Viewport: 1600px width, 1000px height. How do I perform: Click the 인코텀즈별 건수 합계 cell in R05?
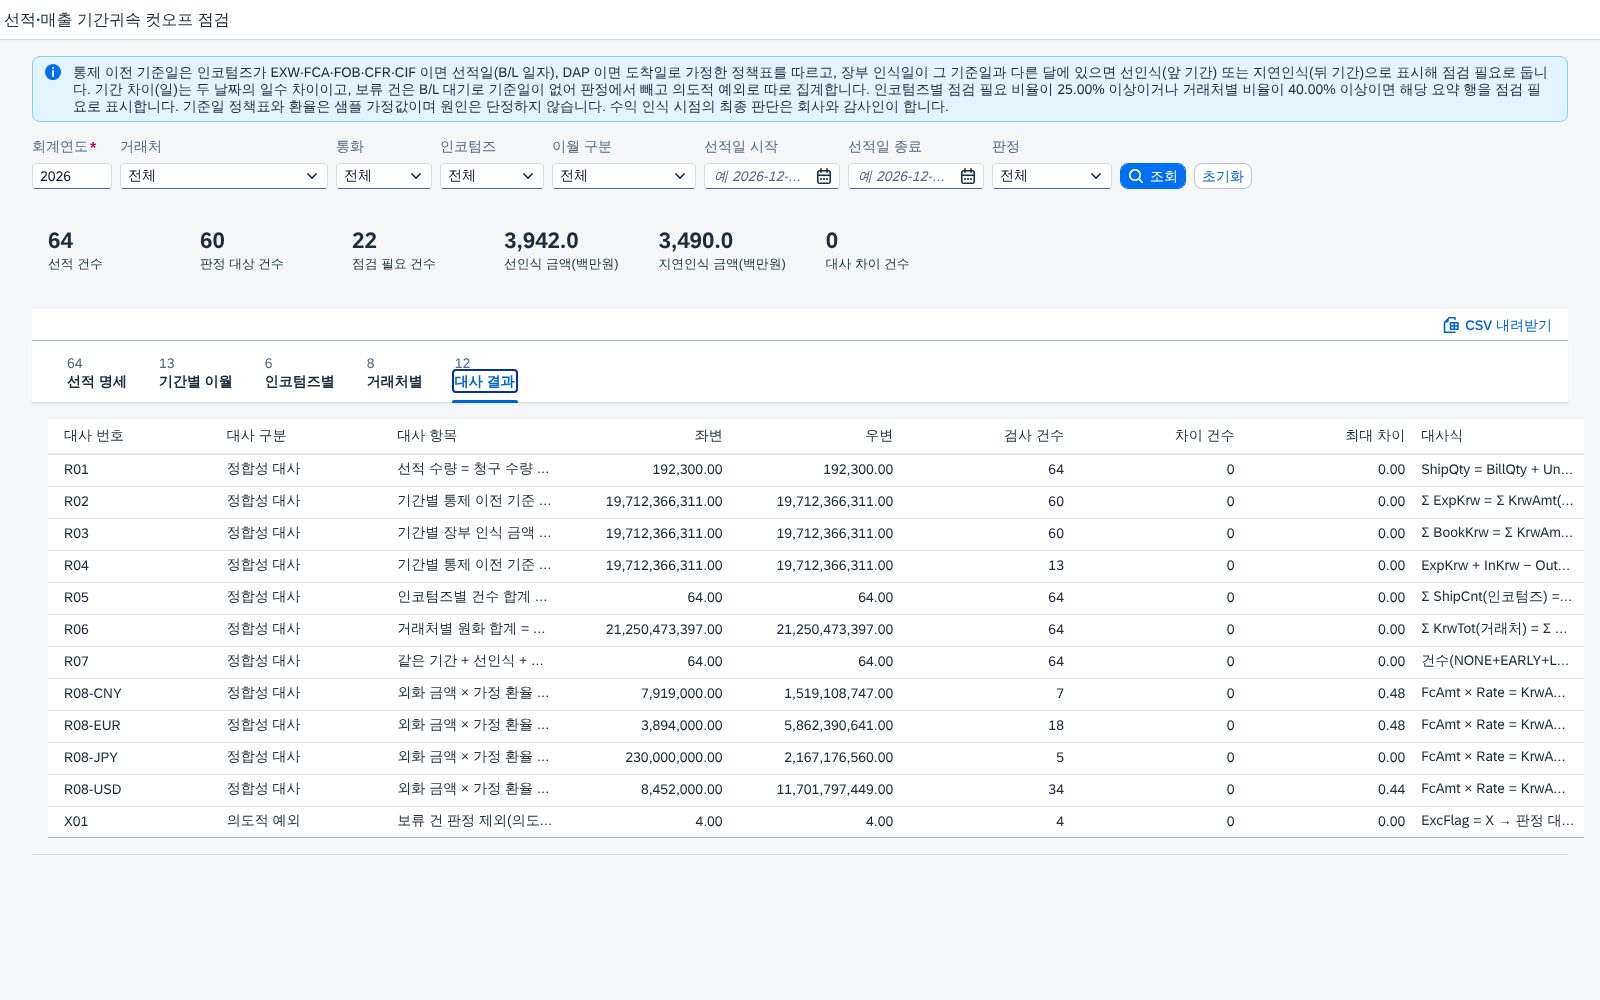coord(472,597)
